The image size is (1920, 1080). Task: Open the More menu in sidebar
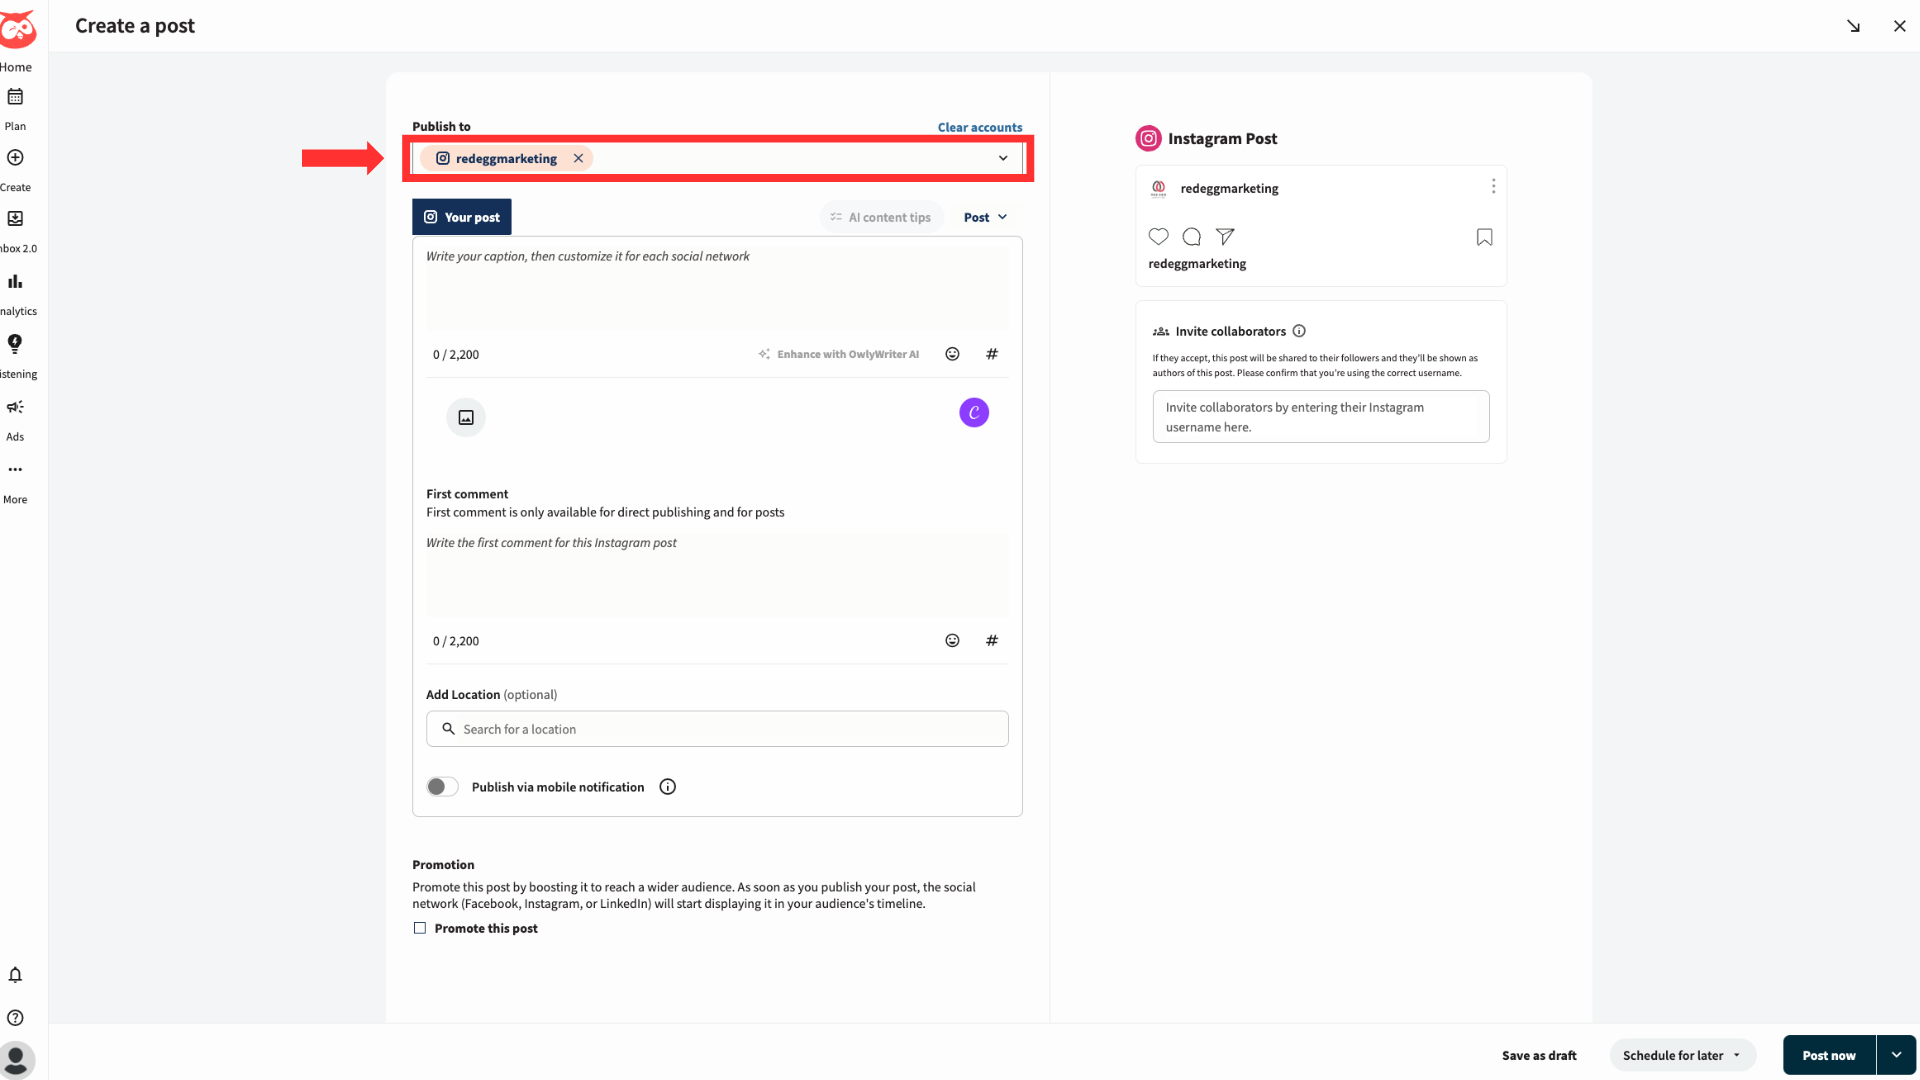coord(15,470)
